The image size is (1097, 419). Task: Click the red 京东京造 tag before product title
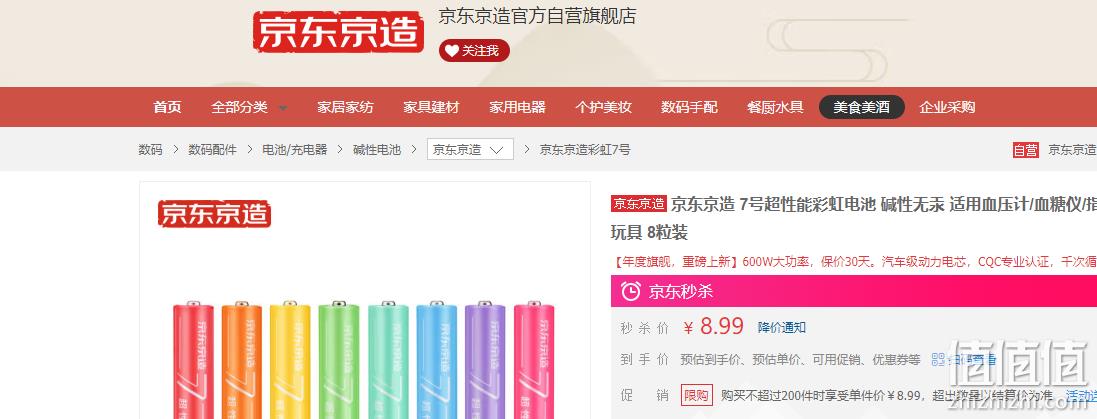tap(639, 204)
